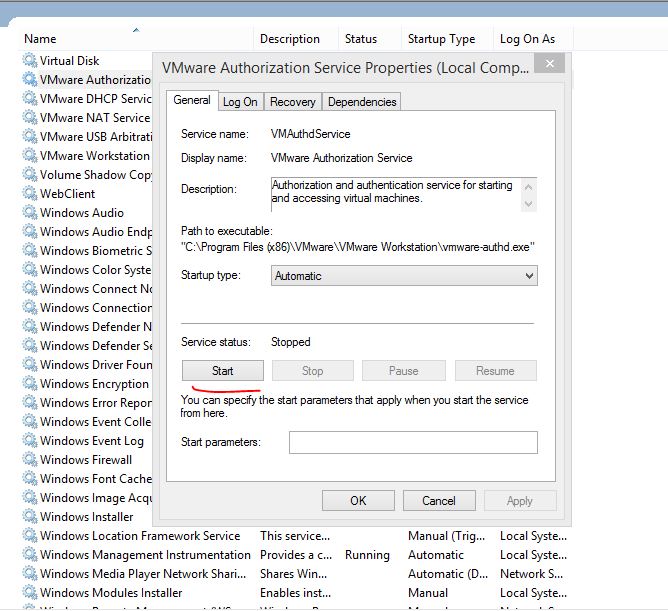Select Windows Media Player Network Sharing service
Image resolution: width=668 pixels, height=611 pixels.
143,574
